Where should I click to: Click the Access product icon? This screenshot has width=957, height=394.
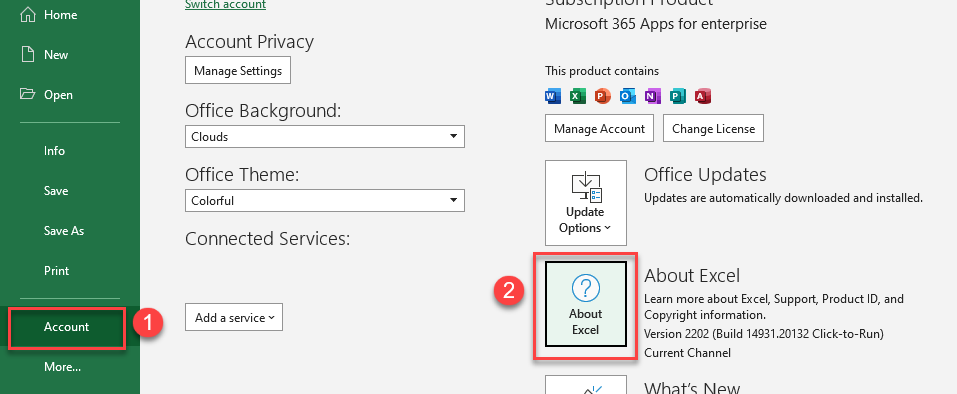703,96
